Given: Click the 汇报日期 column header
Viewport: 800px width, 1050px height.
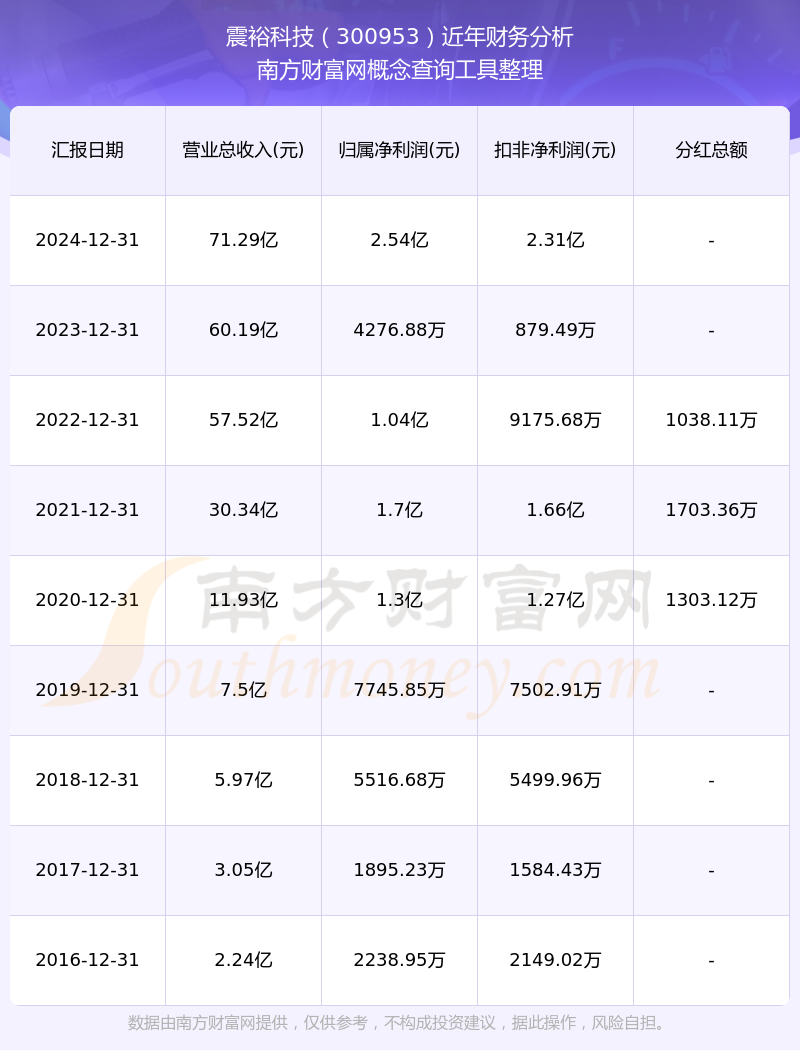Looking at the screenshot, I should coord(88,150).
